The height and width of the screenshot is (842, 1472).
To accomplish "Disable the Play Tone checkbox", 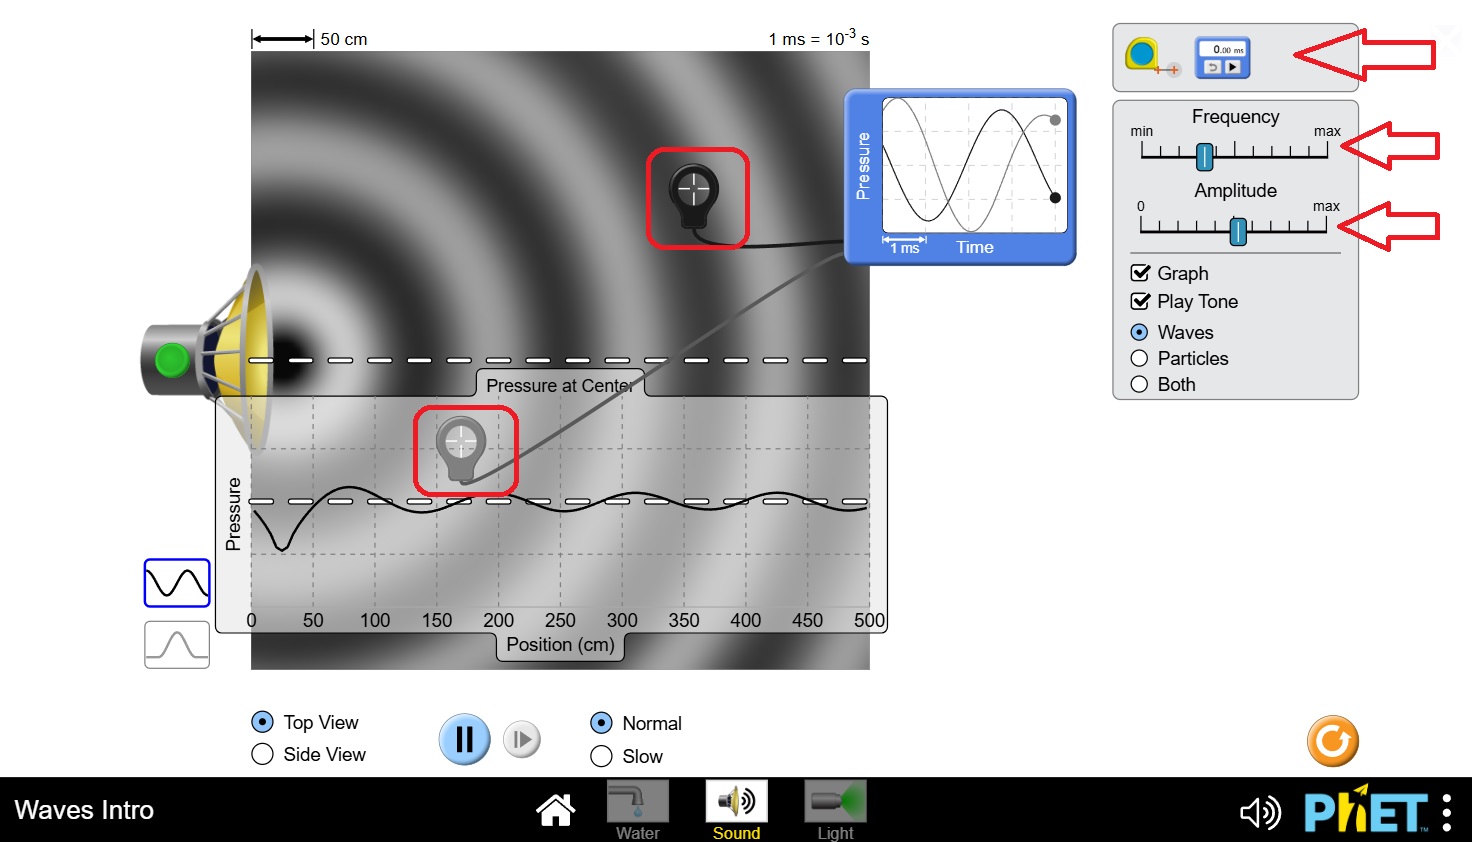I will [1140, 301].
